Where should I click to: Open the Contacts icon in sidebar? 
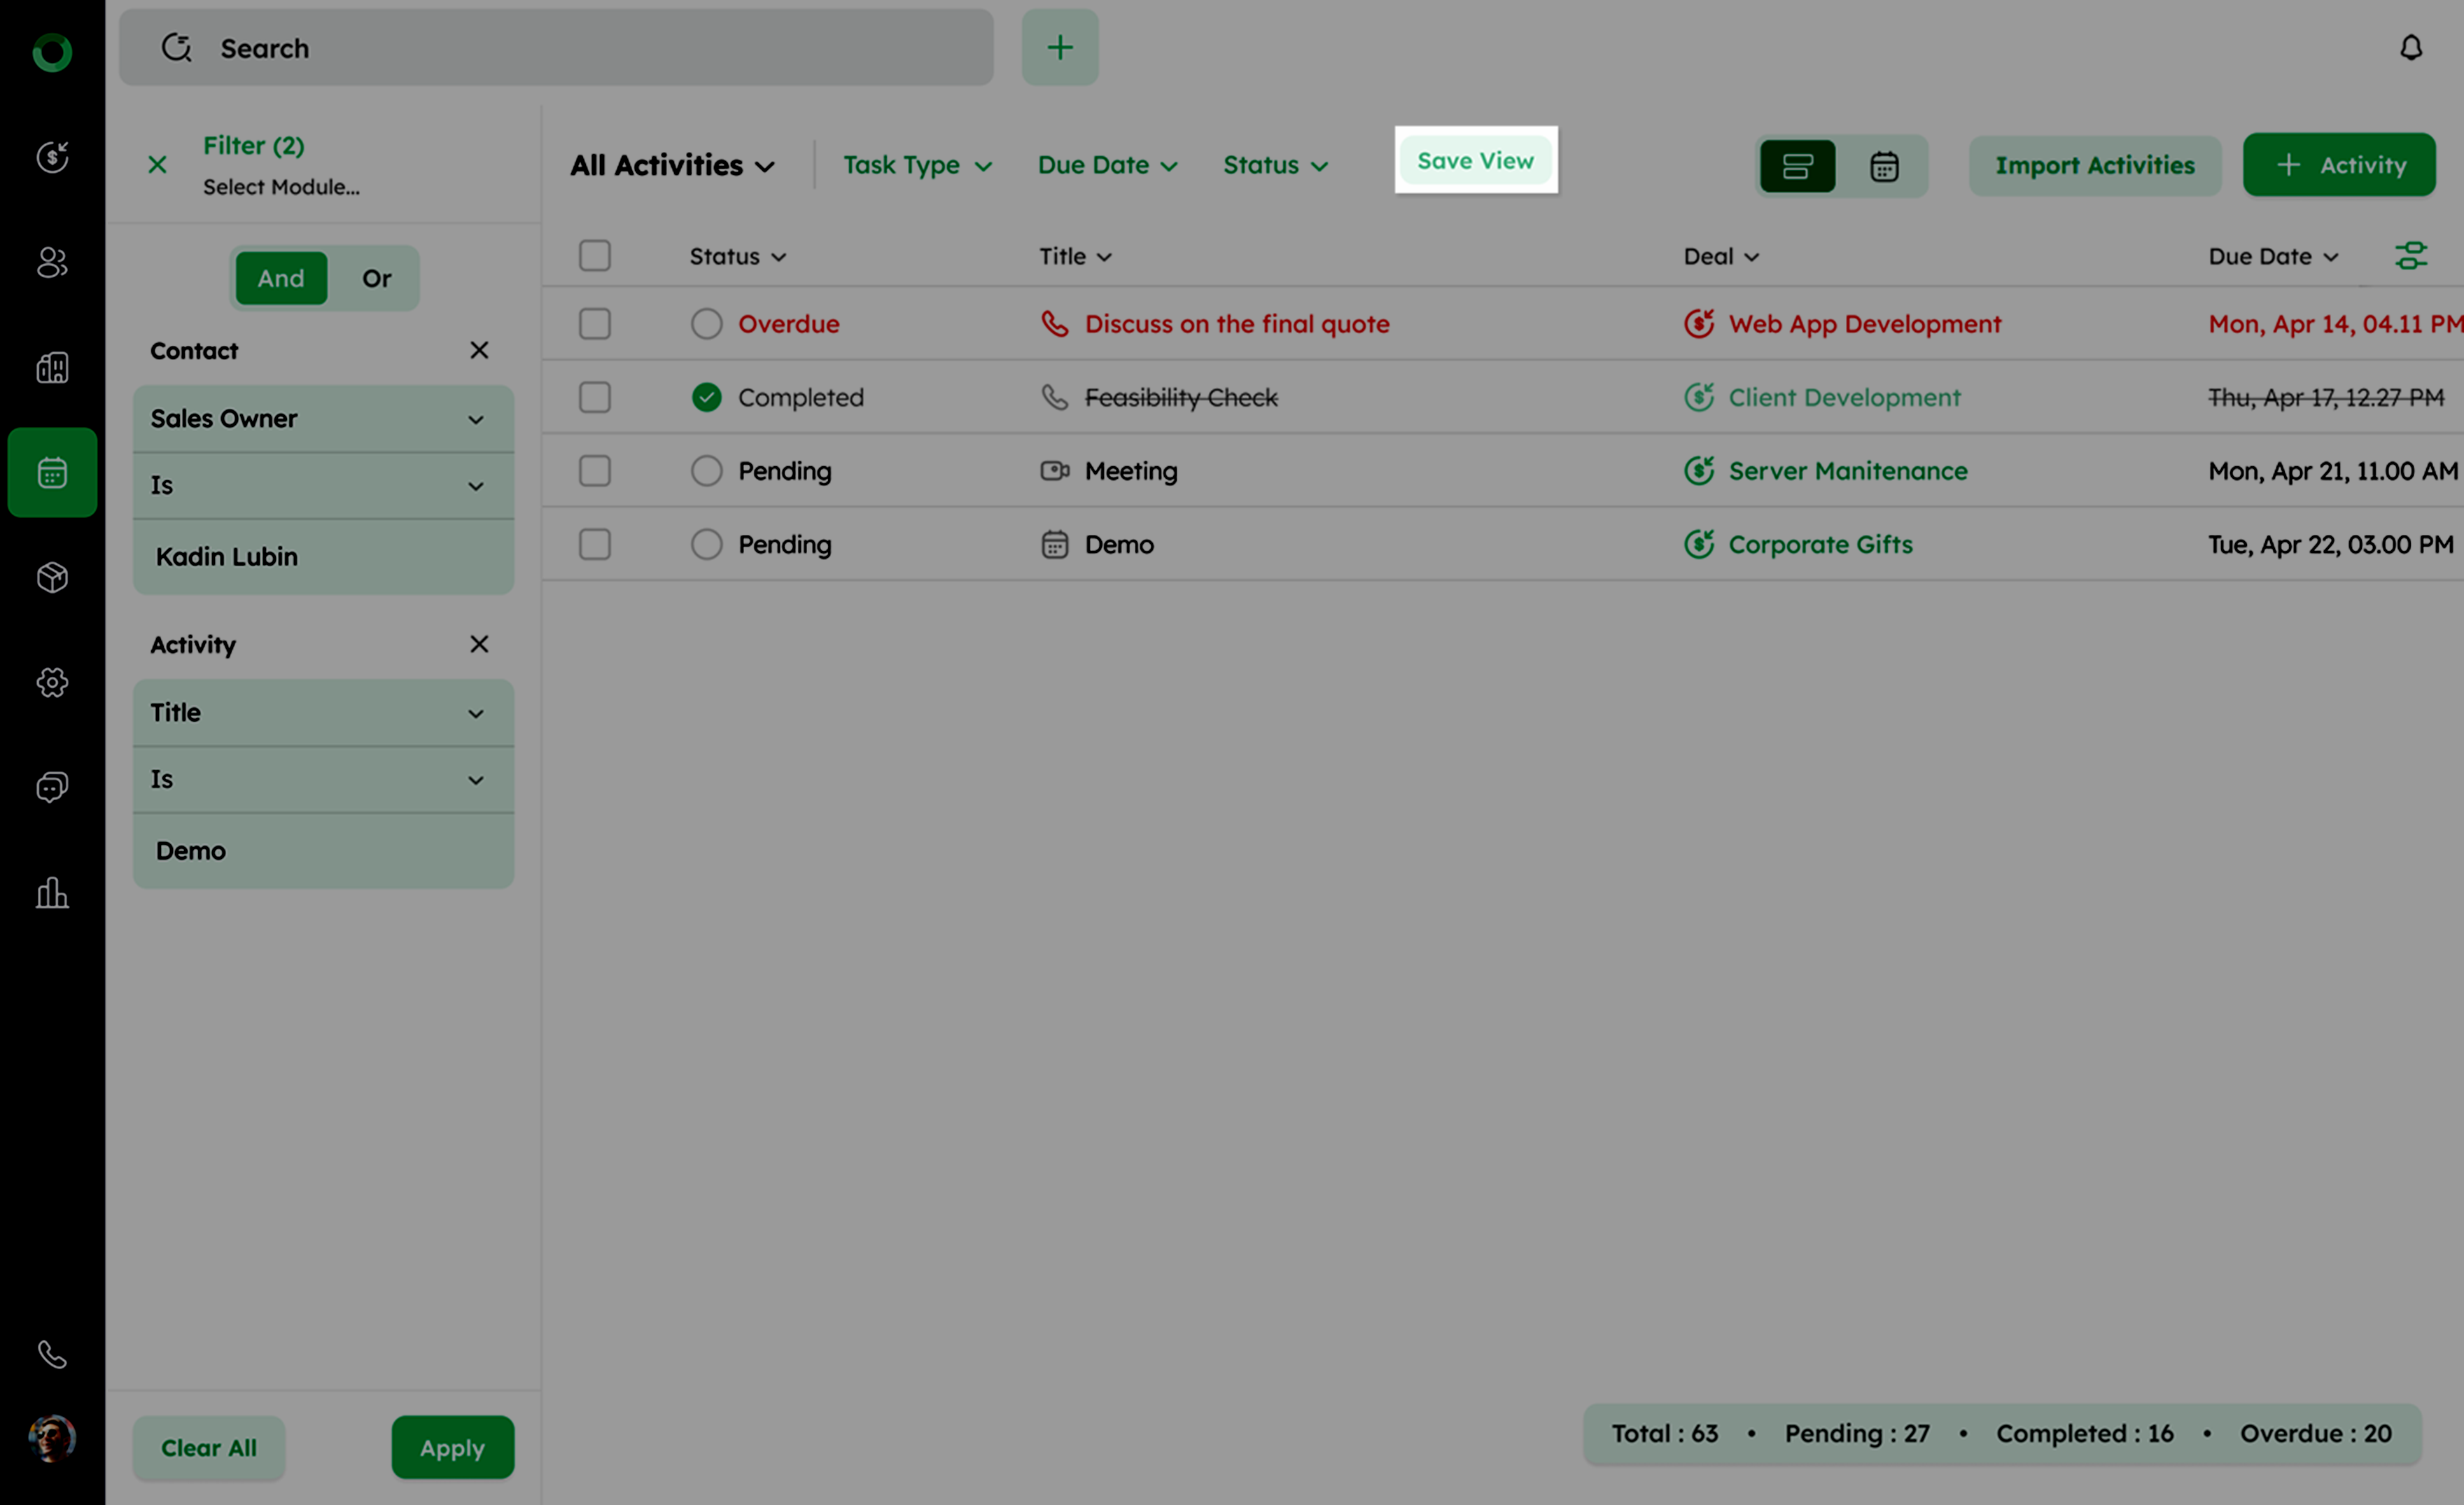click(x=52, y=262)
